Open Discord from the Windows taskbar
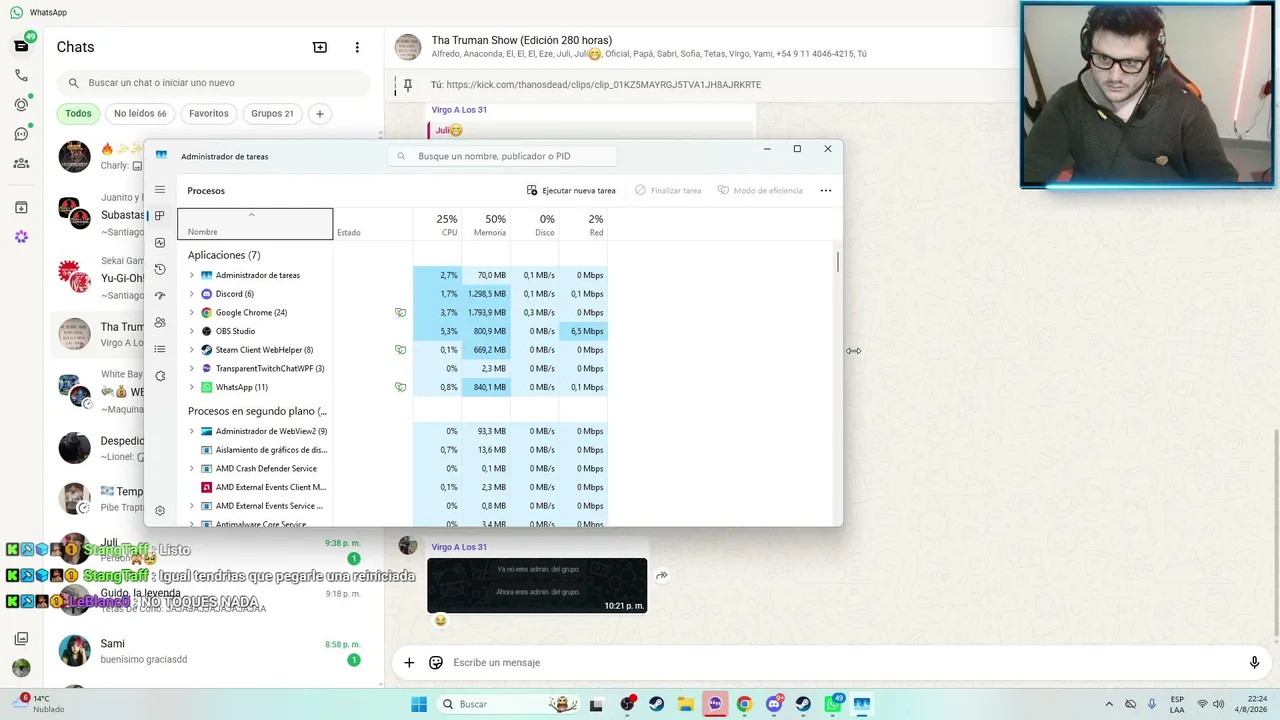 click(774, 704)
